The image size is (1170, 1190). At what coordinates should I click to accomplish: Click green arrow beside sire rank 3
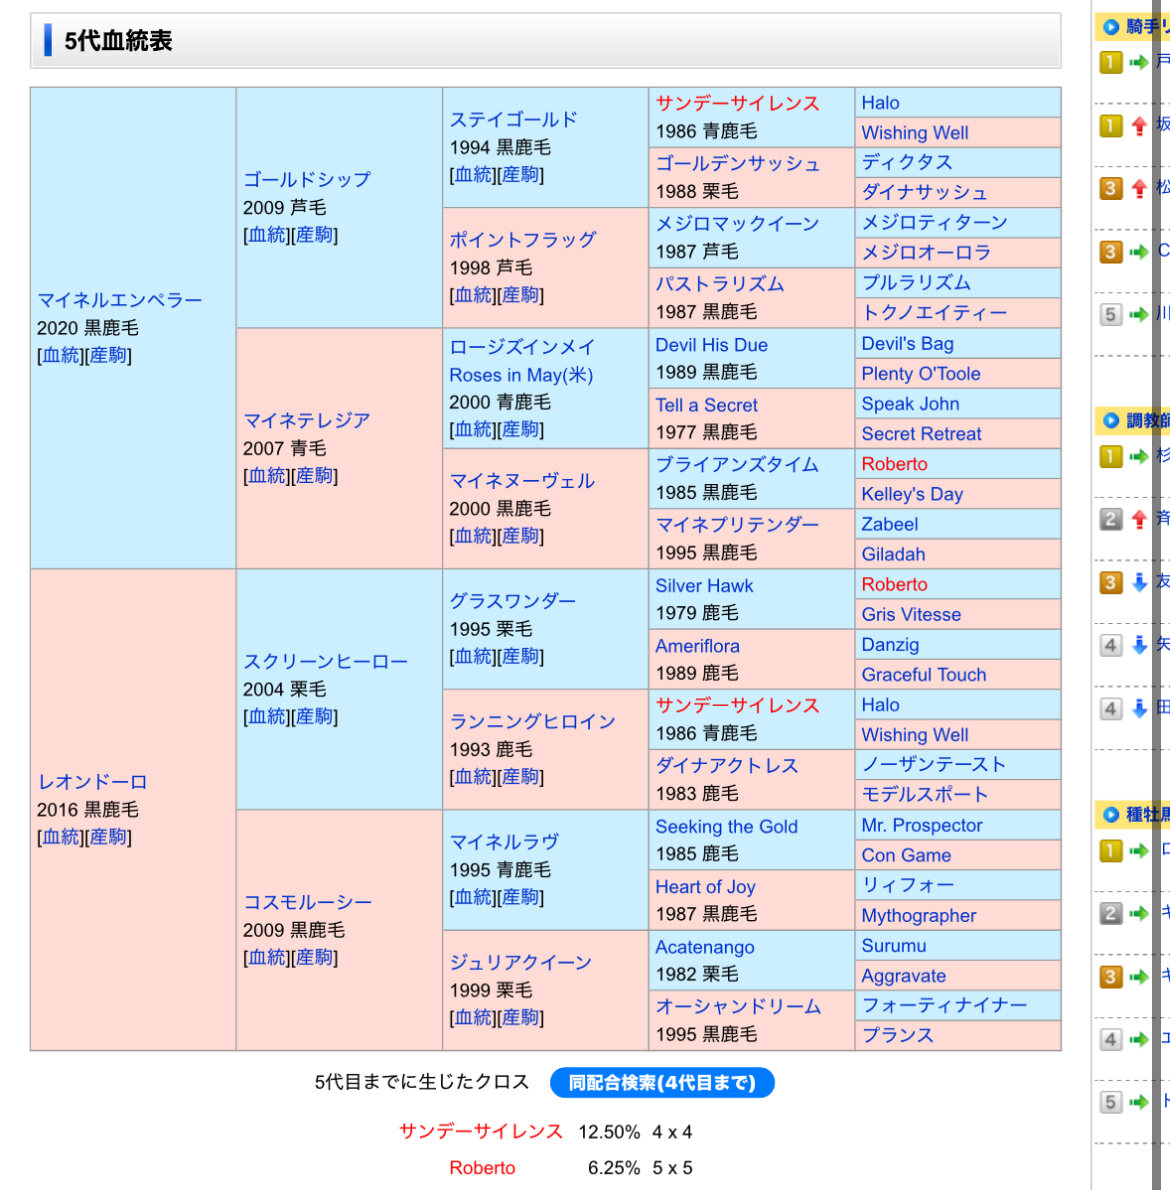[1139, 977]
